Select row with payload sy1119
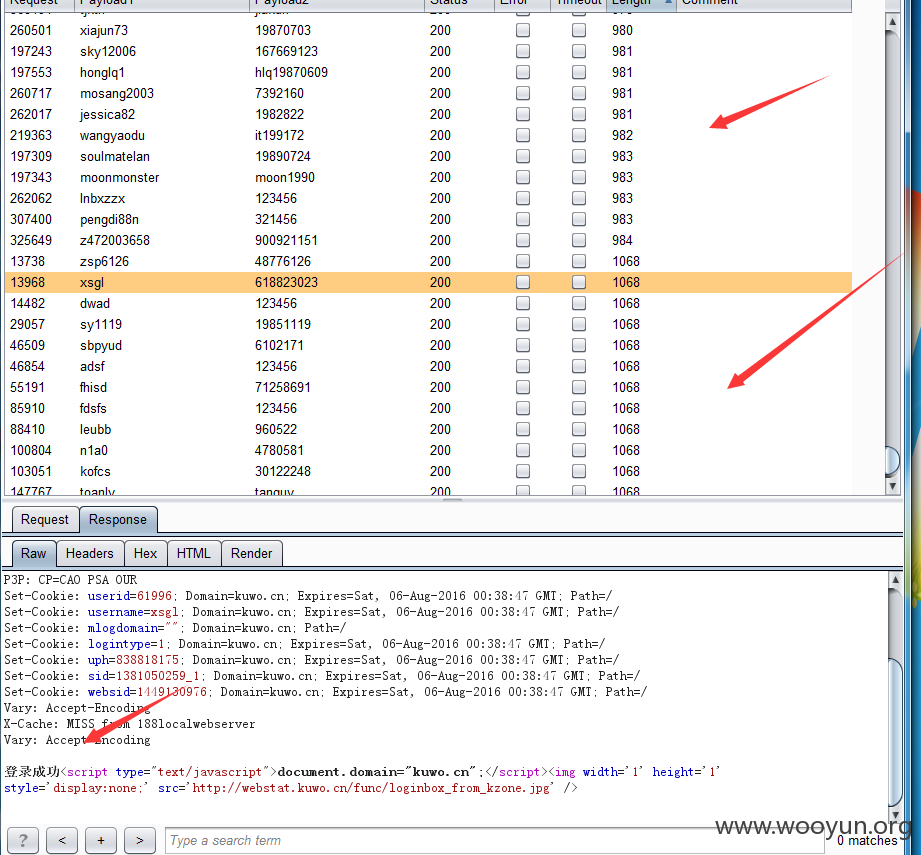 pyautogui.click(x=428, y=325)
